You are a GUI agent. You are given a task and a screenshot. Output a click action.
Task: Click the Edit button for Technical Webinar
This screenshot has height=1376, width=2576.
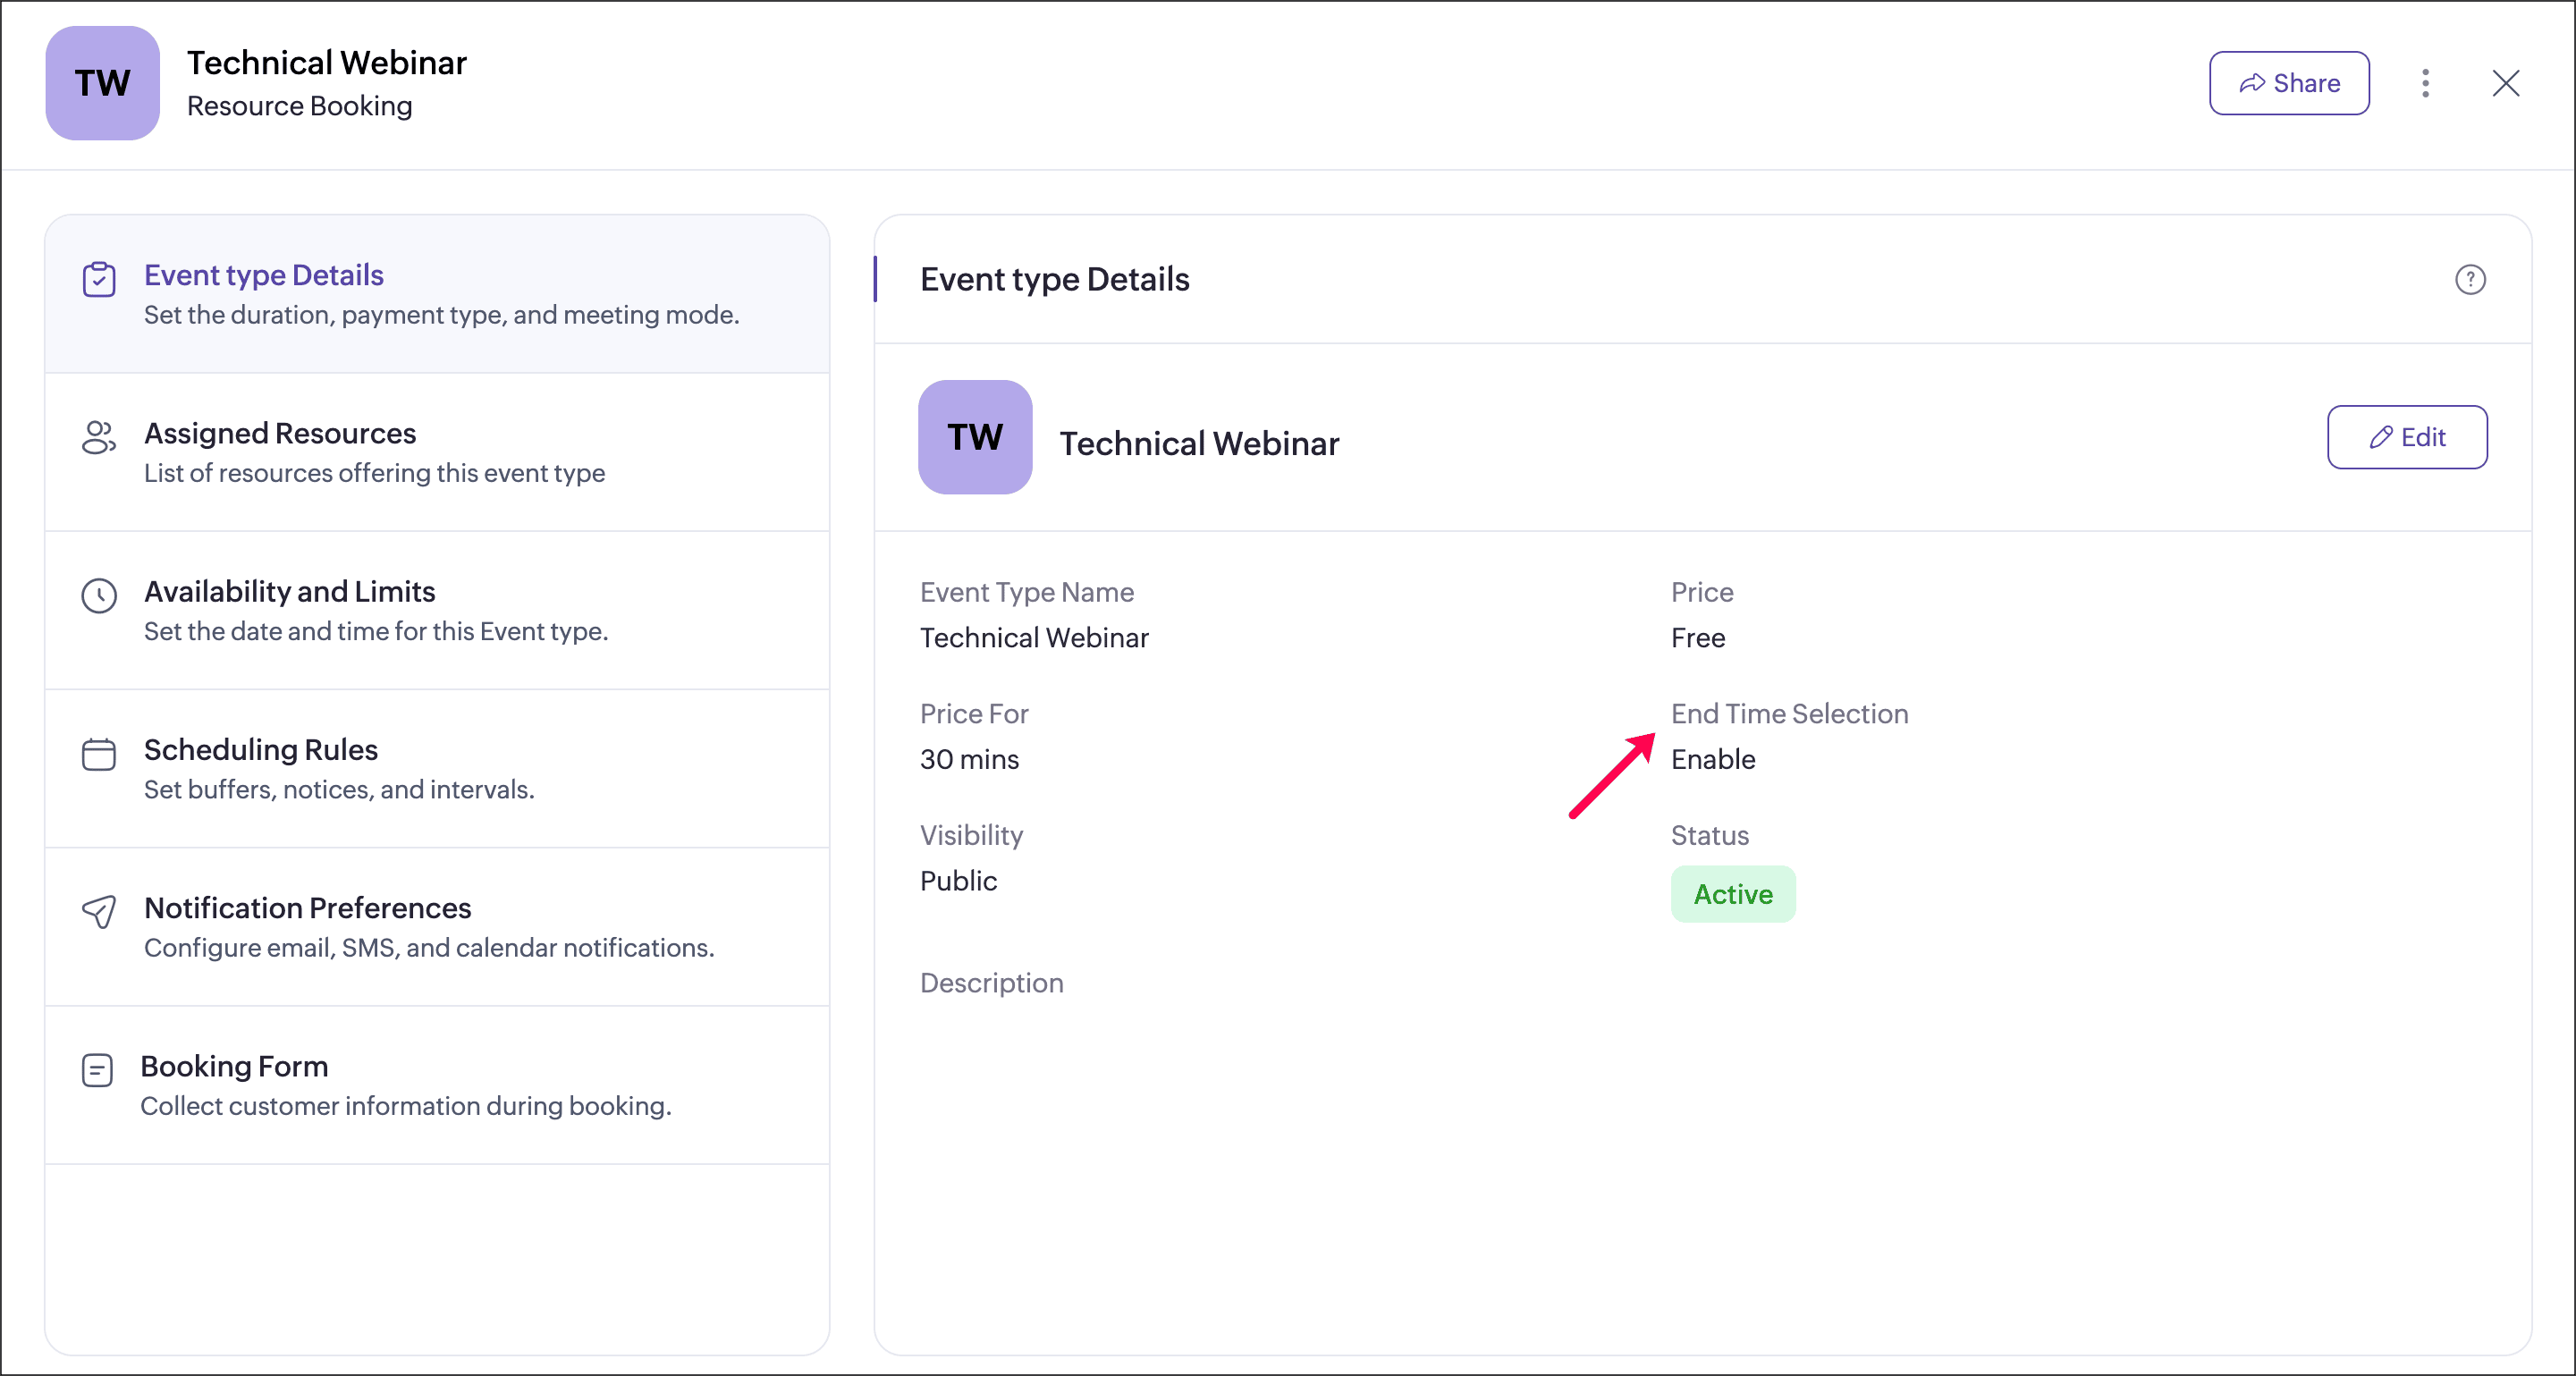2406,437
